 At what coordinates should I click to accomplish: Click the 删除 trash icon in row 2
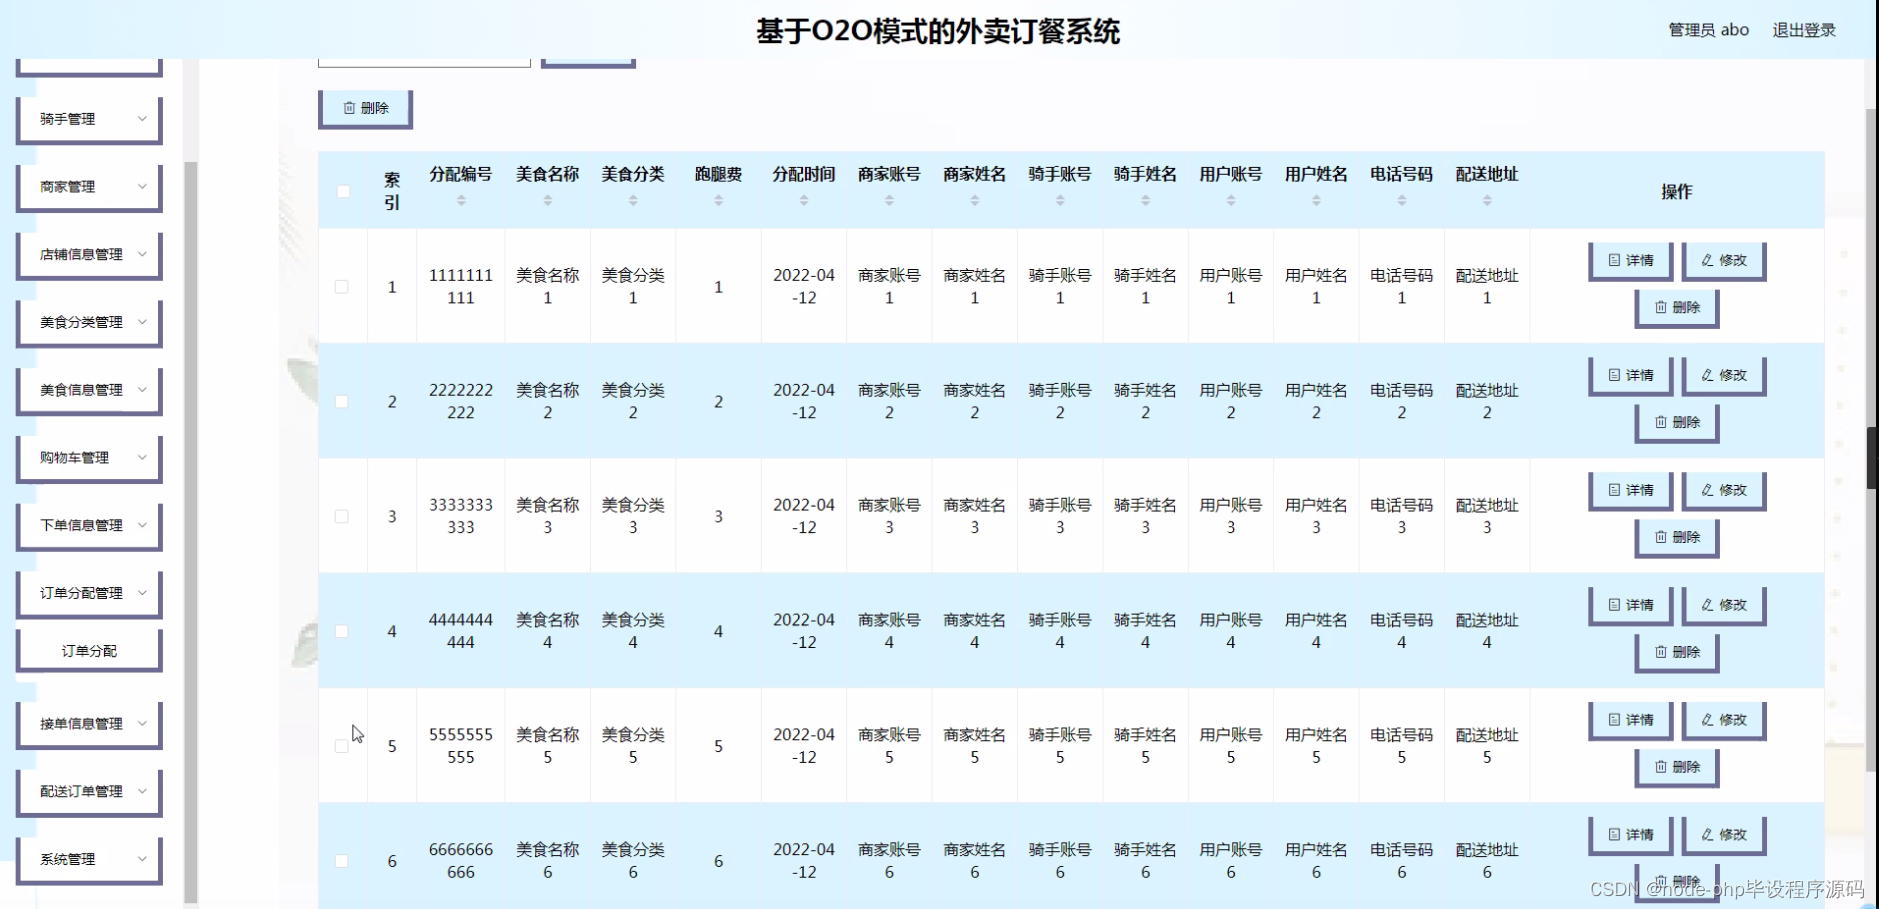1661,422
